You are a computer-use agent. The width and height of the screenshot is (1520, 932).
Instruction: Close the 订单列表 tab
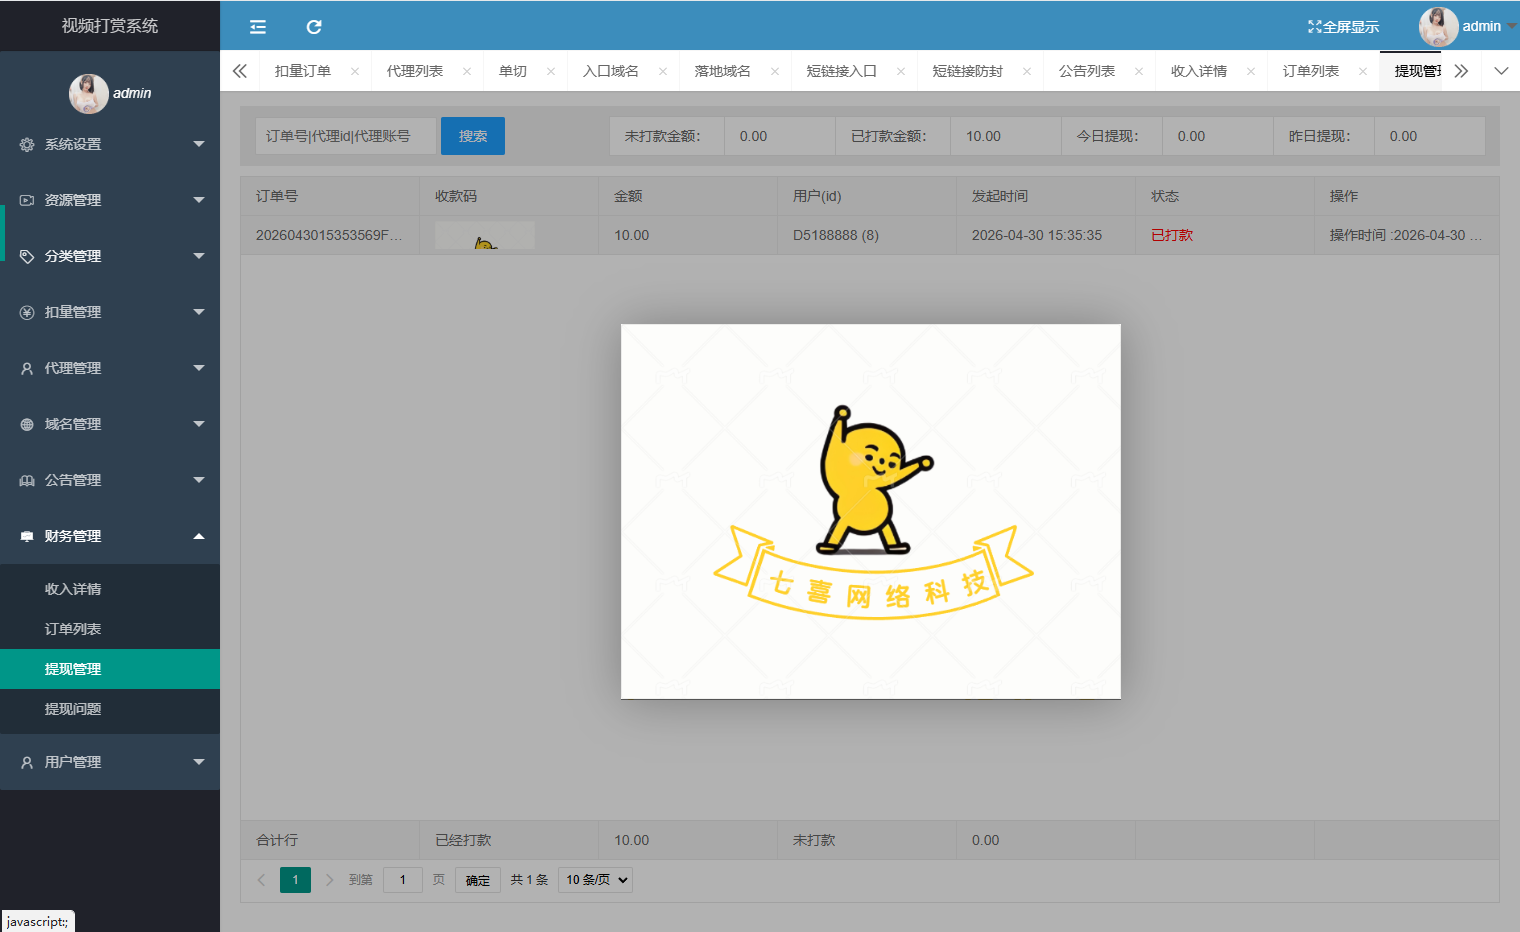[x=1363, y=71]
